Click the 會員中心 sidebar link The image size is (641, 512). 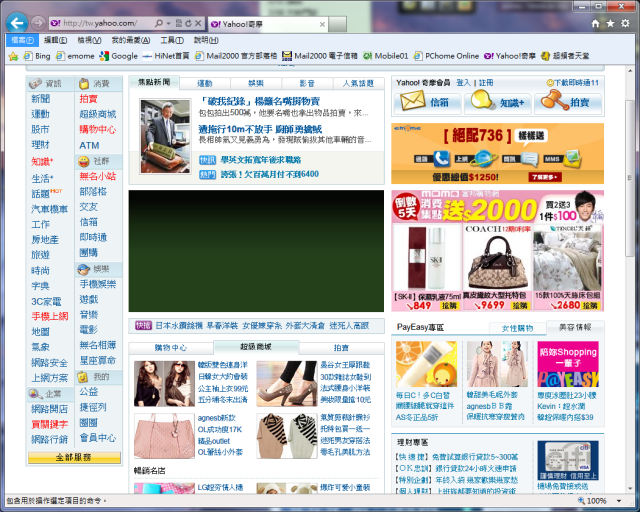pos(98,438)
